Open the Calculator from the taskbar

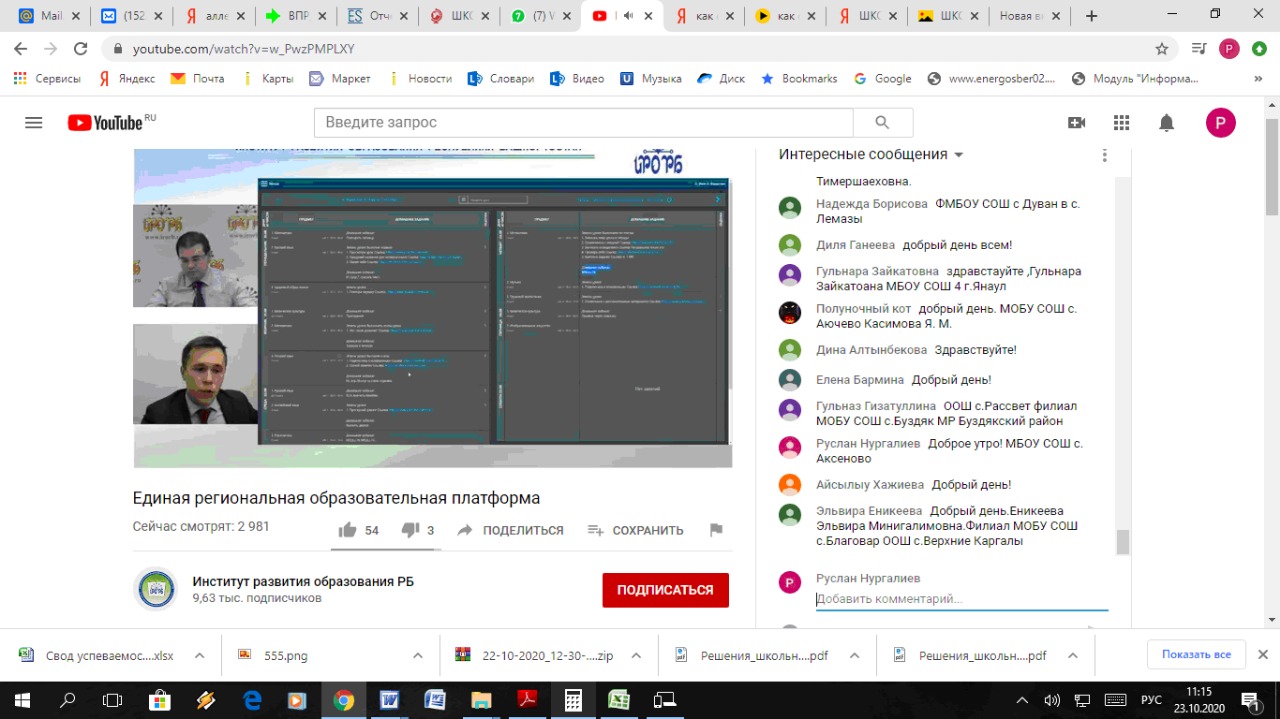pos(573,700)
